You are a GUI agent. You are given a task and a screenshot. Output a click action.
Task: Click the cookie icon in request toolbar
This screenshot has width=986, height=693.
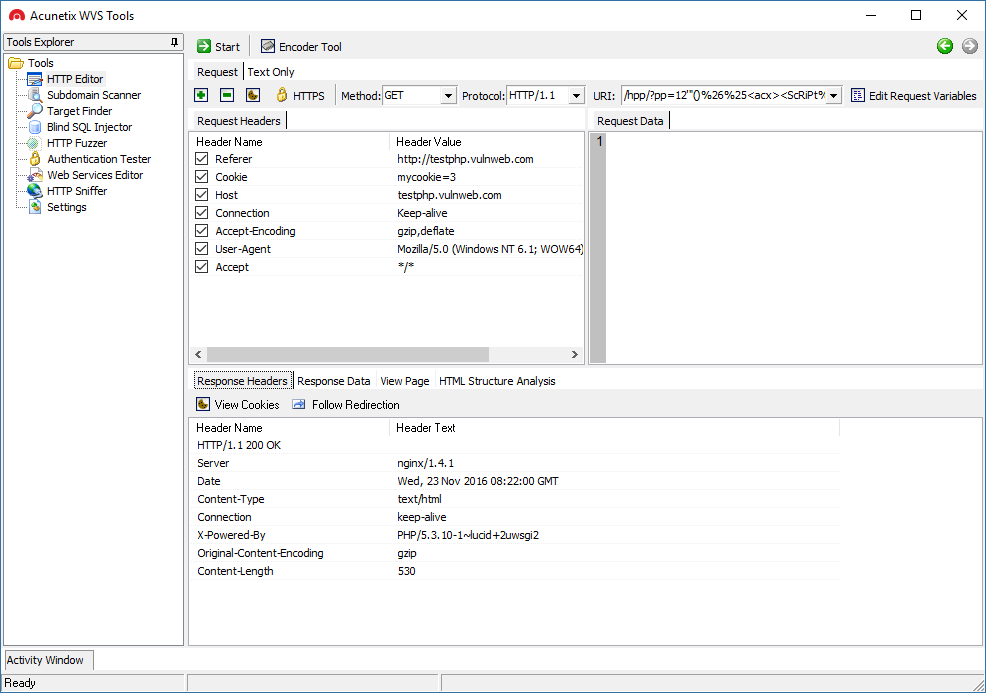[253, 95]
